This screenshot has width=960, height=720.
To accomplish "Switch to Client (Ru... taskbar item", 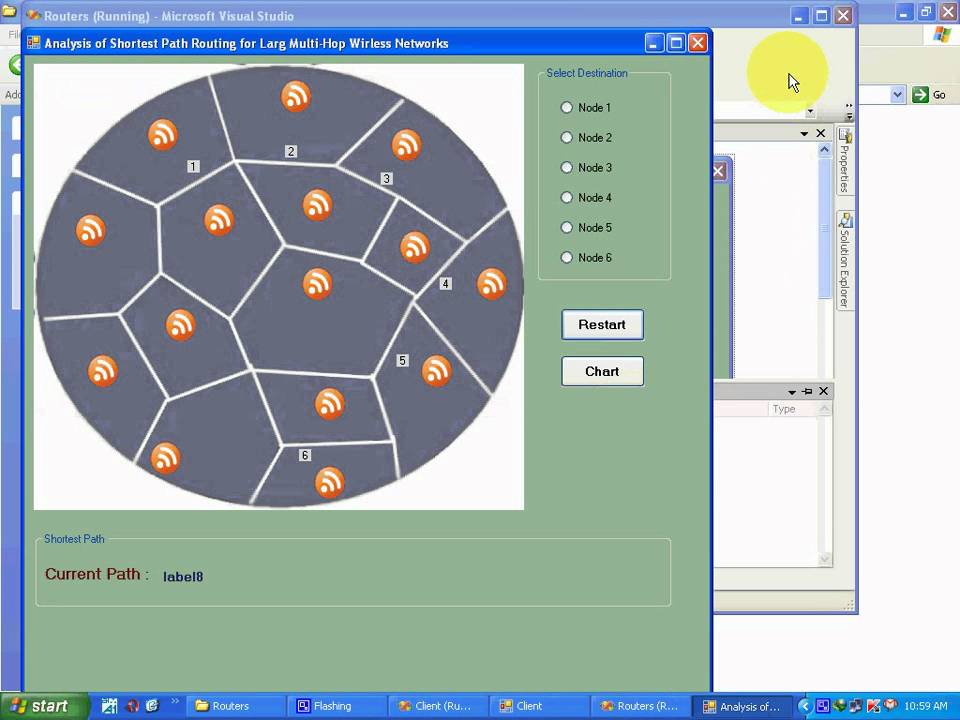I will click(x=439, y=707).
